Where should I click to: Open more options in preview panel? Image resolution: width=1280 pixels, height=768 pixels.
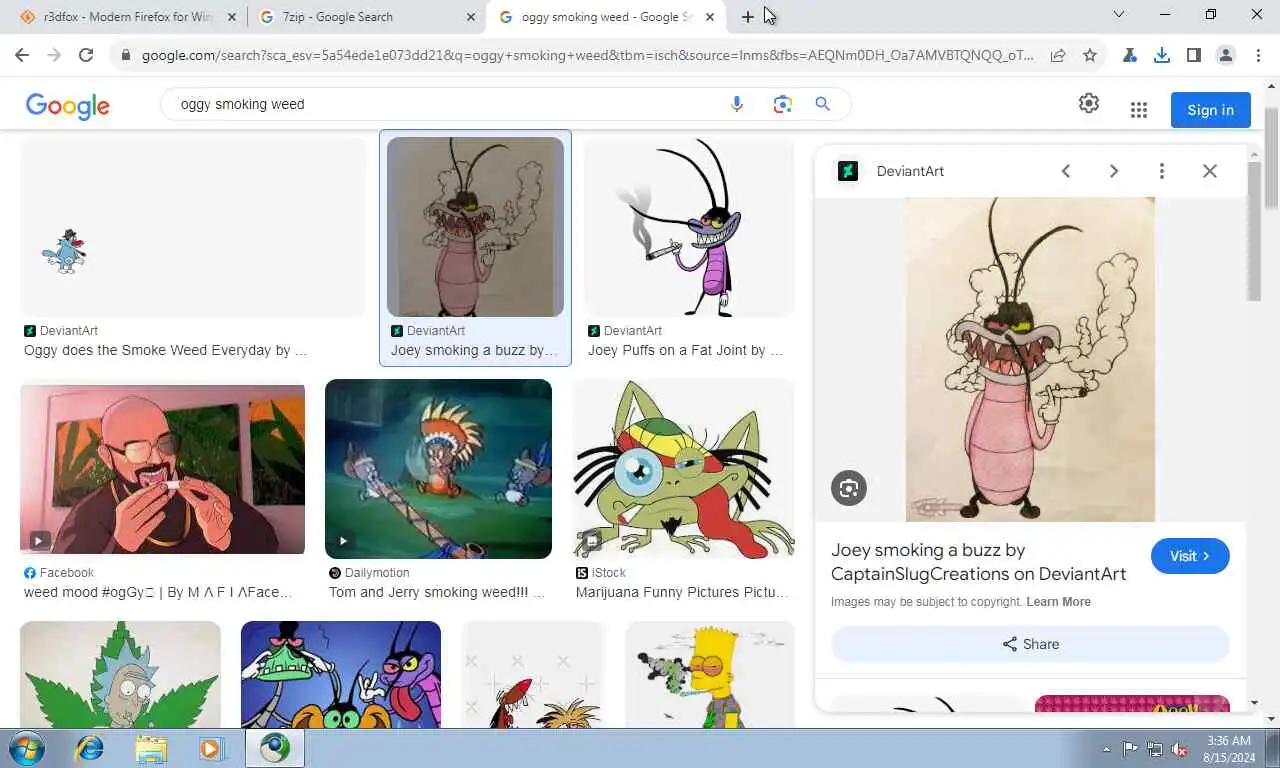click(1162, 171)
